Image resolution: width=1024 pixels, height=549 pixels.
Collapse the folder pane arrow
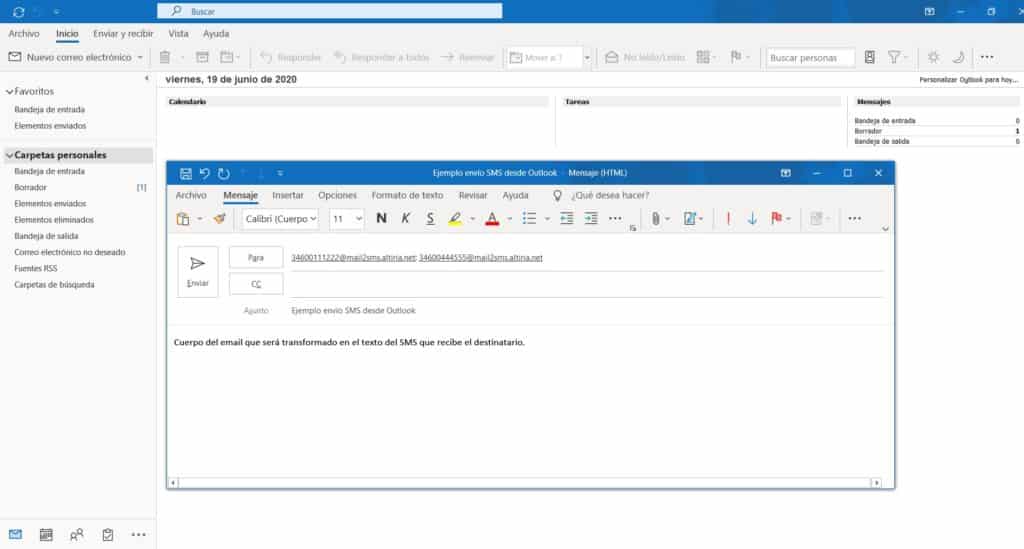coord(146,78)
